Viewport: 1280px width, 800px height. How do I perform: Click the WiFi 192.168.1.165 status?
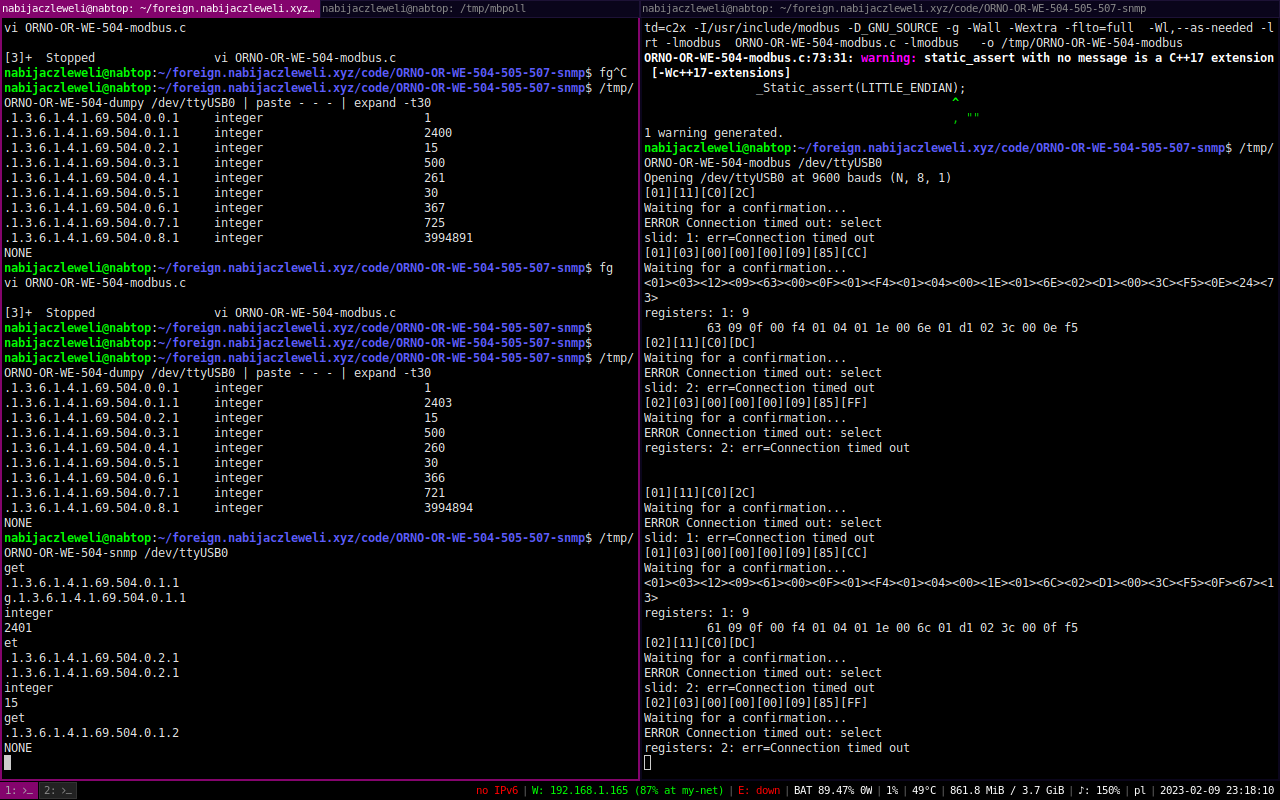[x=627, y=790]
